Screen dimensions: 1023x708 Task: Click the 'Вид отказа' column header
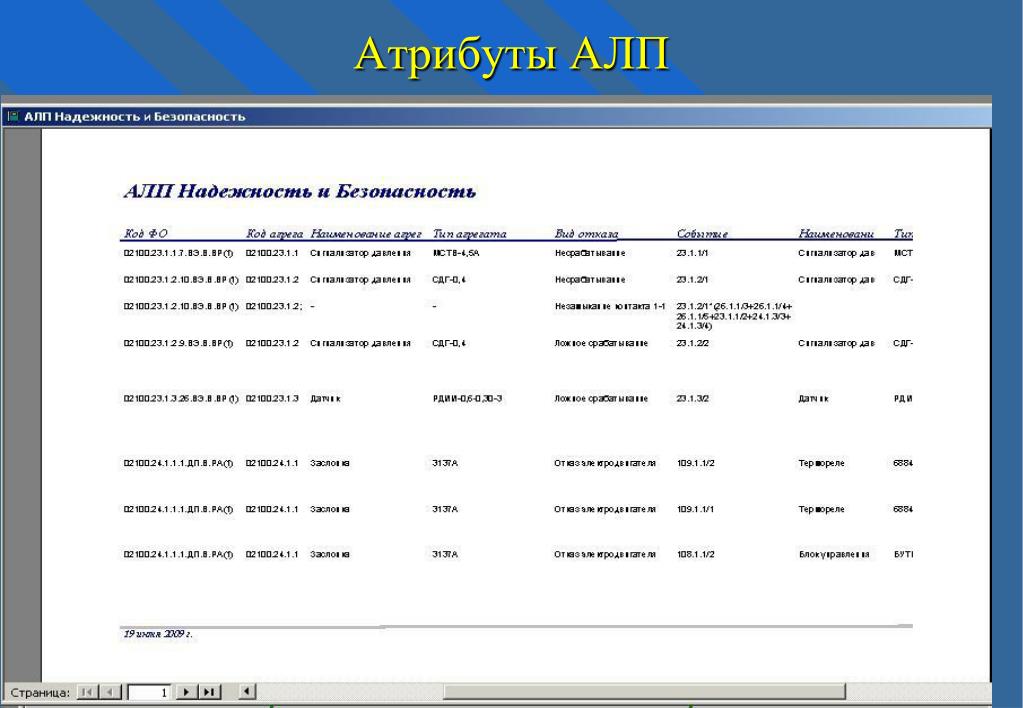[586, 234]
